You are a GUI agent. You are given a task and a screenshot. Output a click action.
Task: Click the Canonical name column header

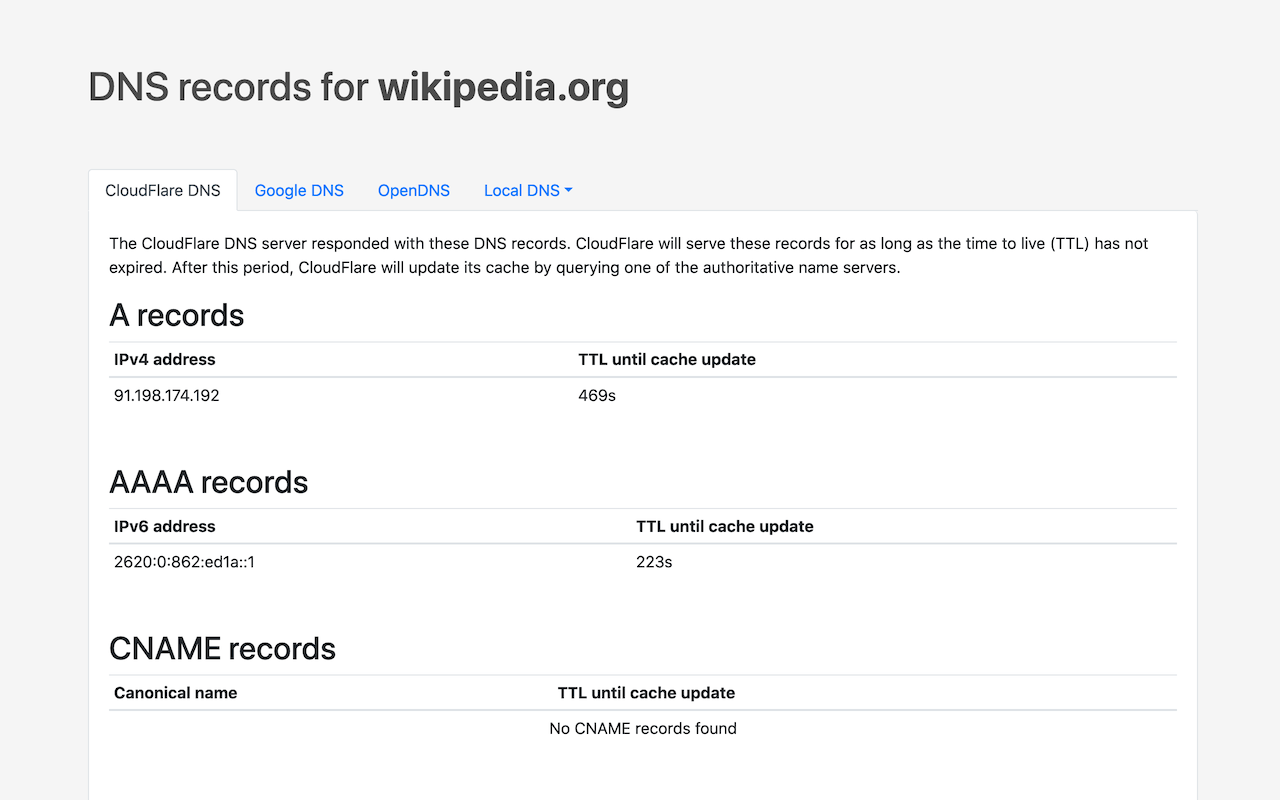click(176, 692)
